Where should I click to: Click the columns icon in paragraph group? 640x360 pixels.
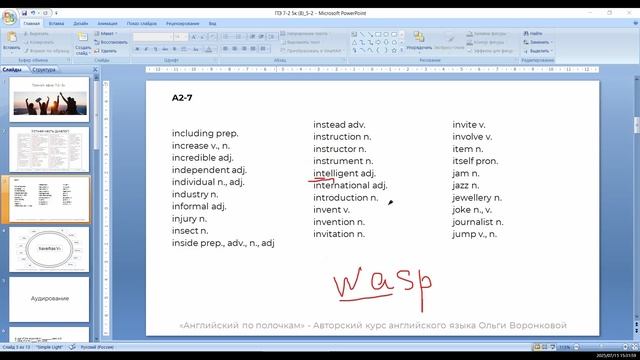tap(263, 49)
